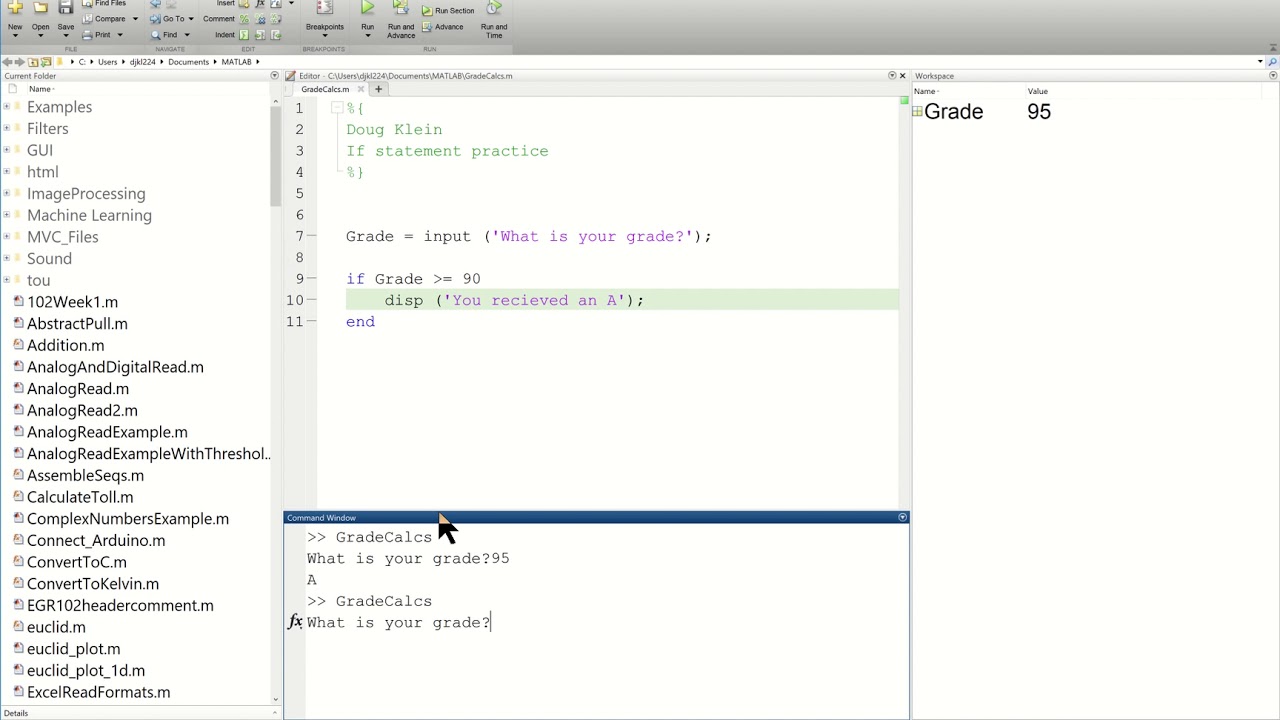Click the Browse for folder icon
The image size is (1280, 720).
point(46,62)
